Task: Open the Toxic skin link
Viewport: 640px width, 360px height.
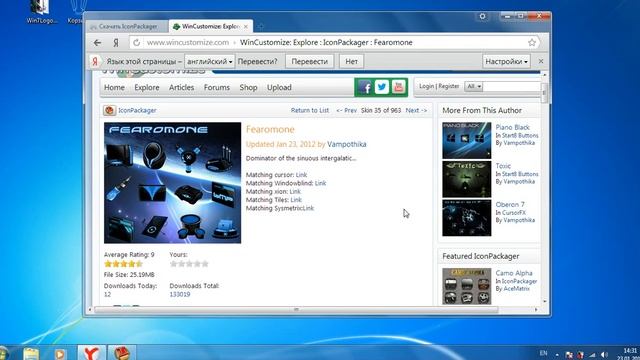Action: 503,166
